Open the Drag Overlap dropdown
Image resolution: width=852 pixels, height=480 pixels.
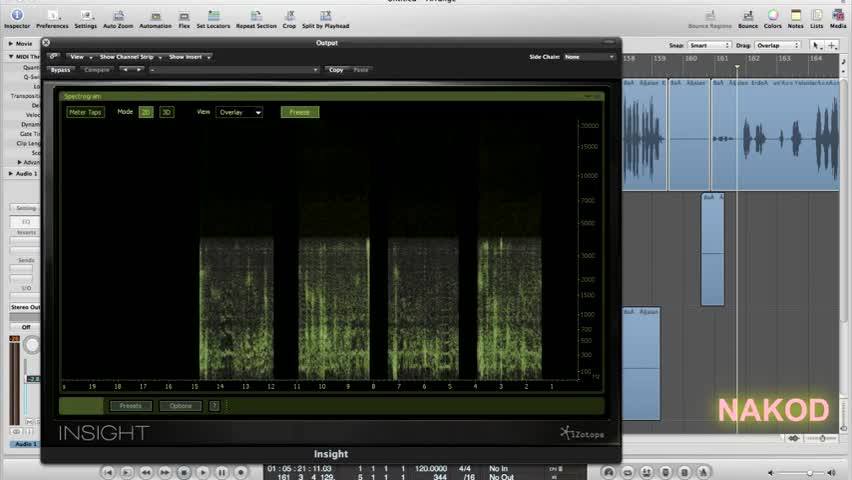(x=778, y=46)
